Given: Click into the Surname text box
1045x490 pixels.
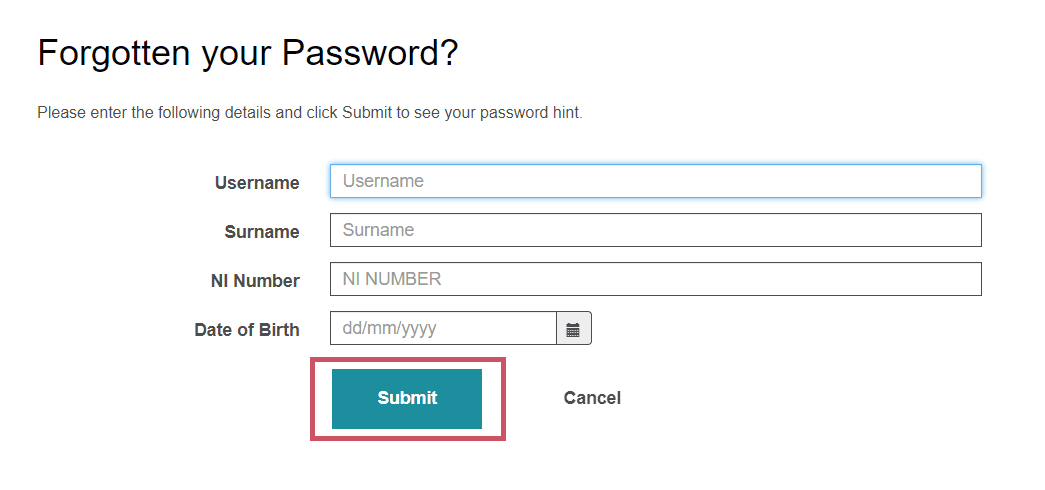Looking at the screenshot, I should coord(656,230).
